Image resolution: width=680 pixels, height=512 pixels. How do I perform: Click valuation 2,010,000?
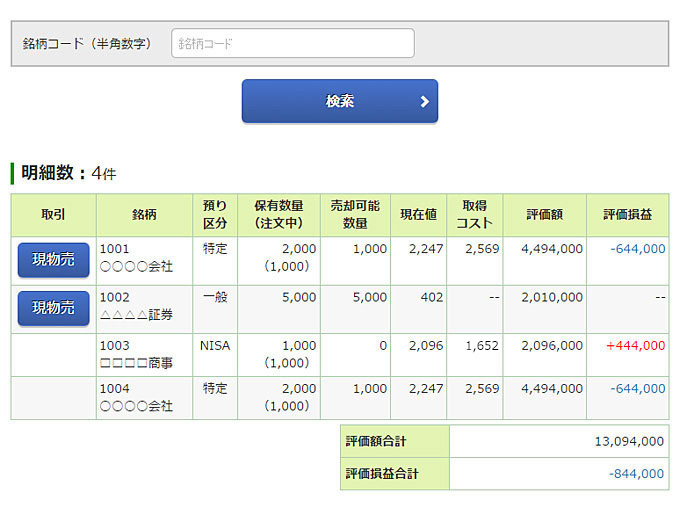pos(552,297)
